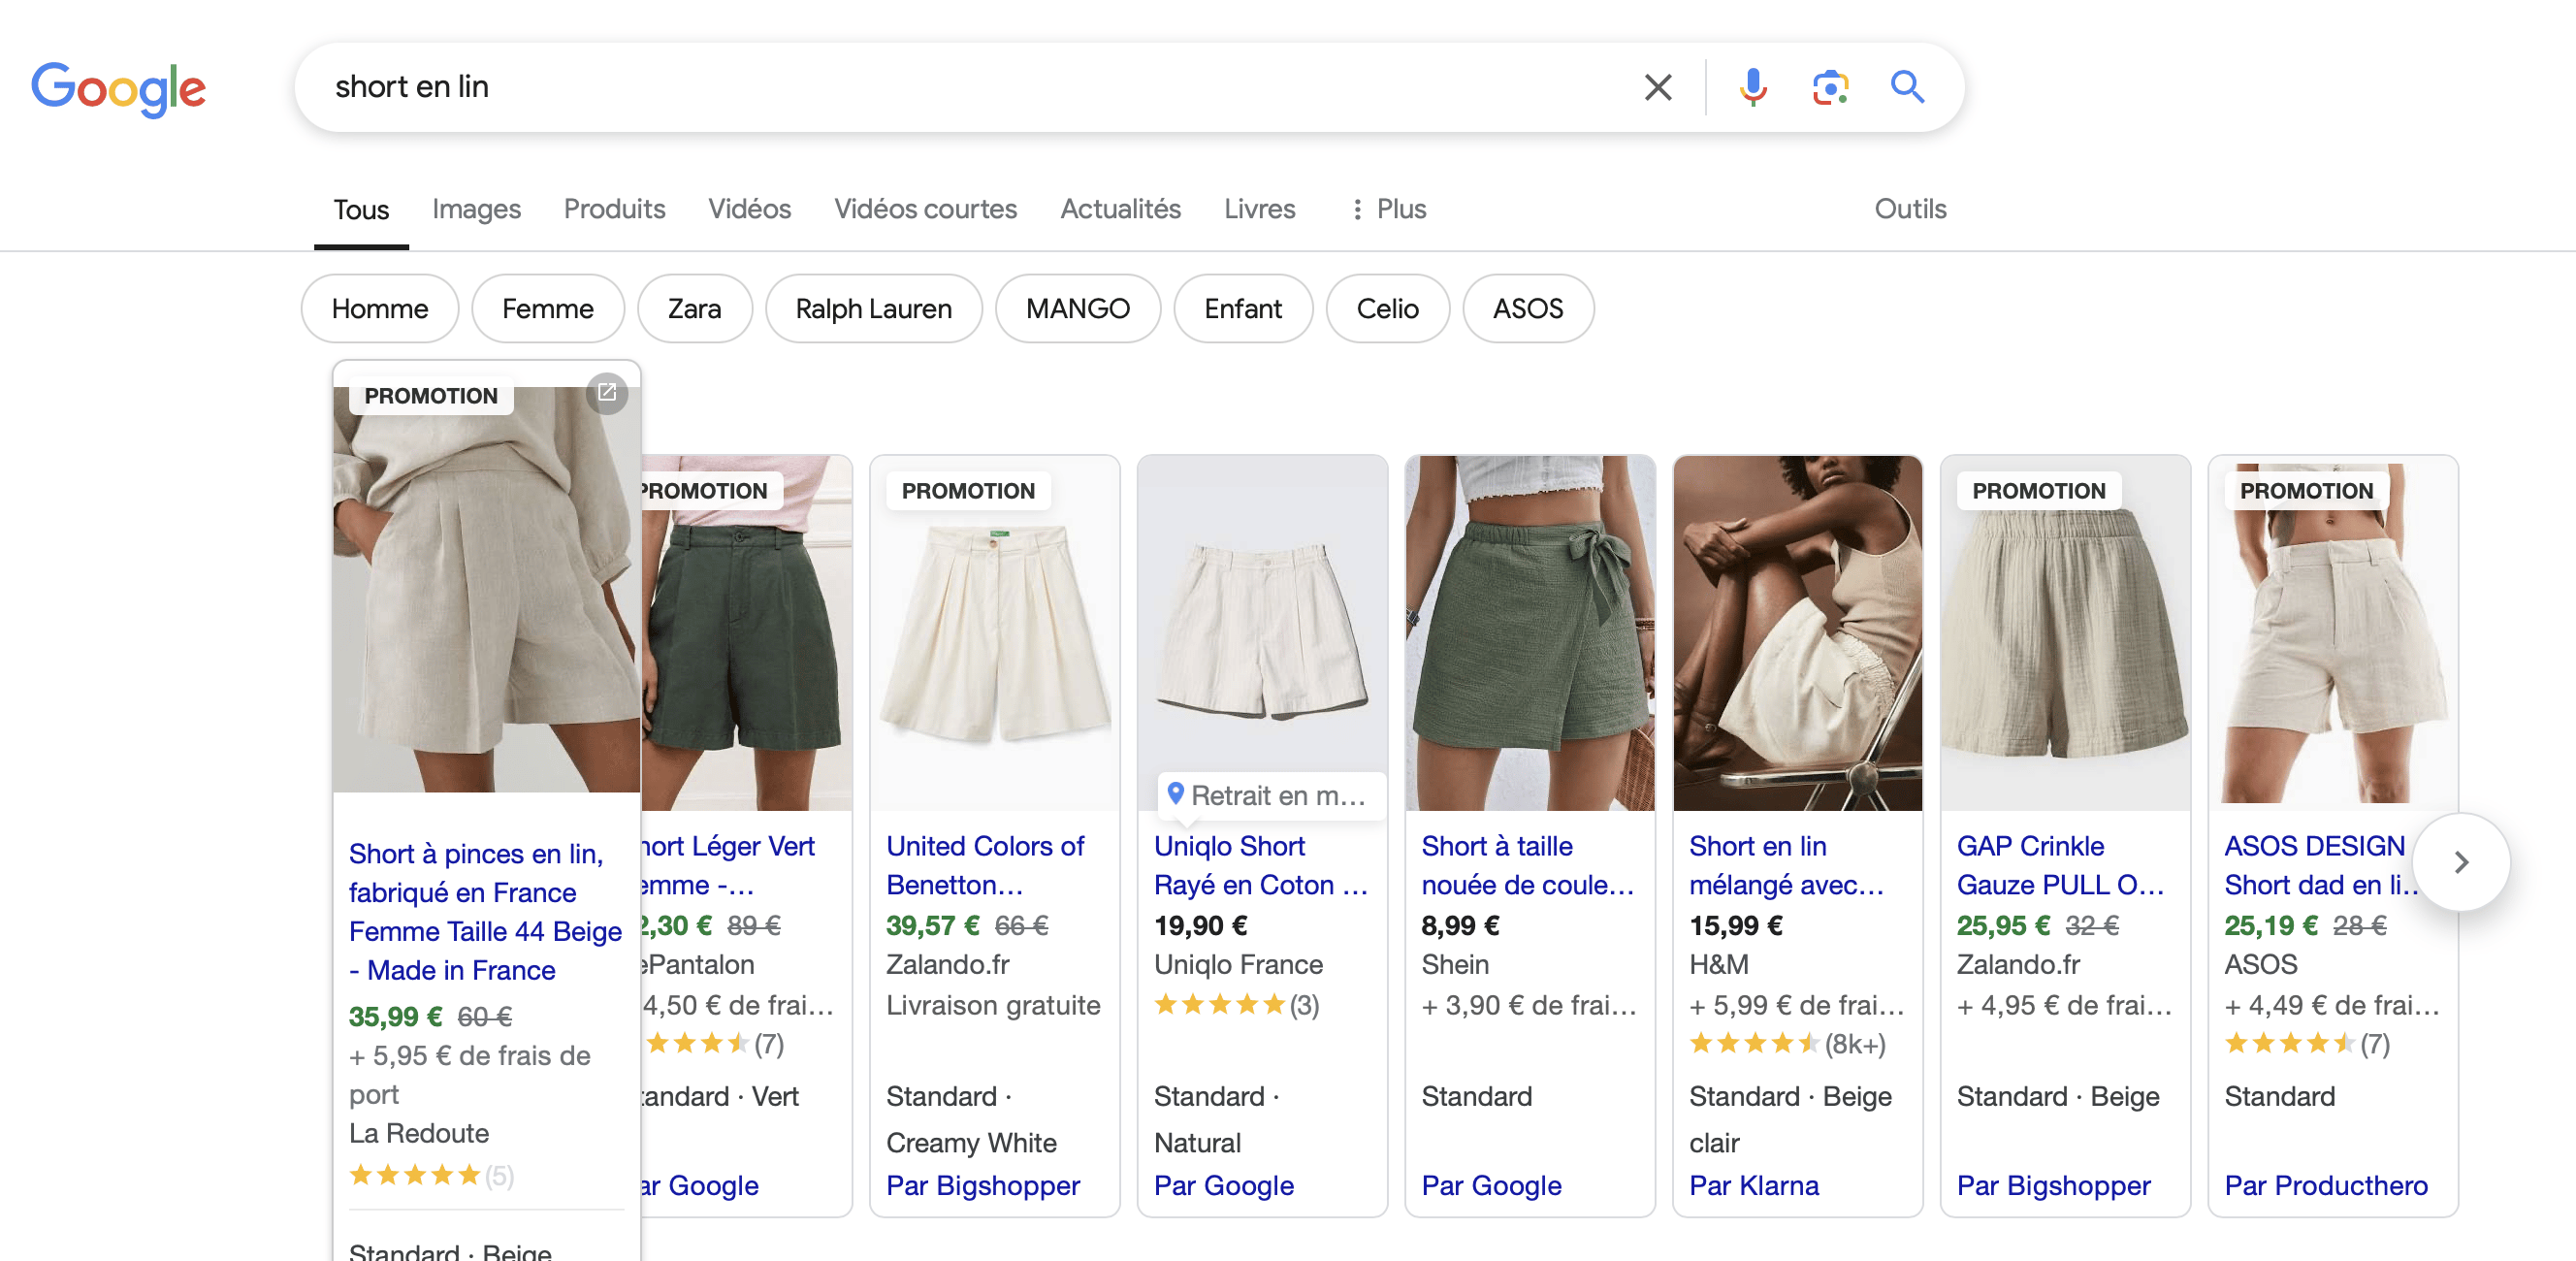This screenshot has width=2576, height=1261.
Task: Click 'Par Google' under Shein card
Action: (x=1491, y=1185)
